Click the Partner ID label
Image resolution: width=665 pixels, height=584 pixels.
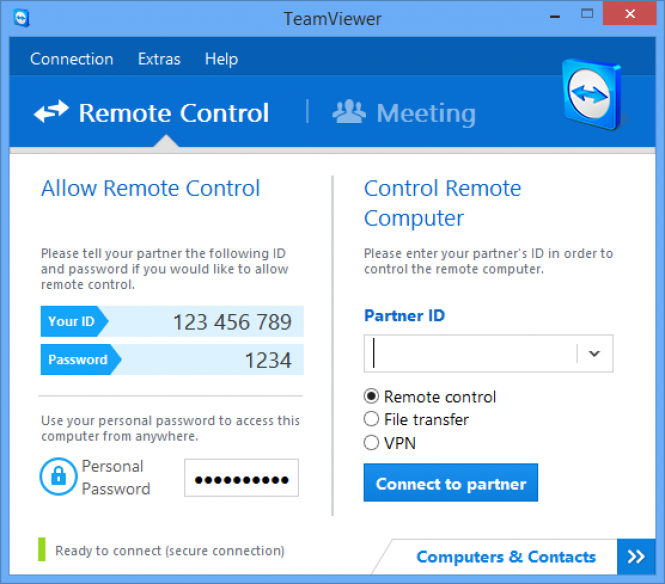point(404,316)
